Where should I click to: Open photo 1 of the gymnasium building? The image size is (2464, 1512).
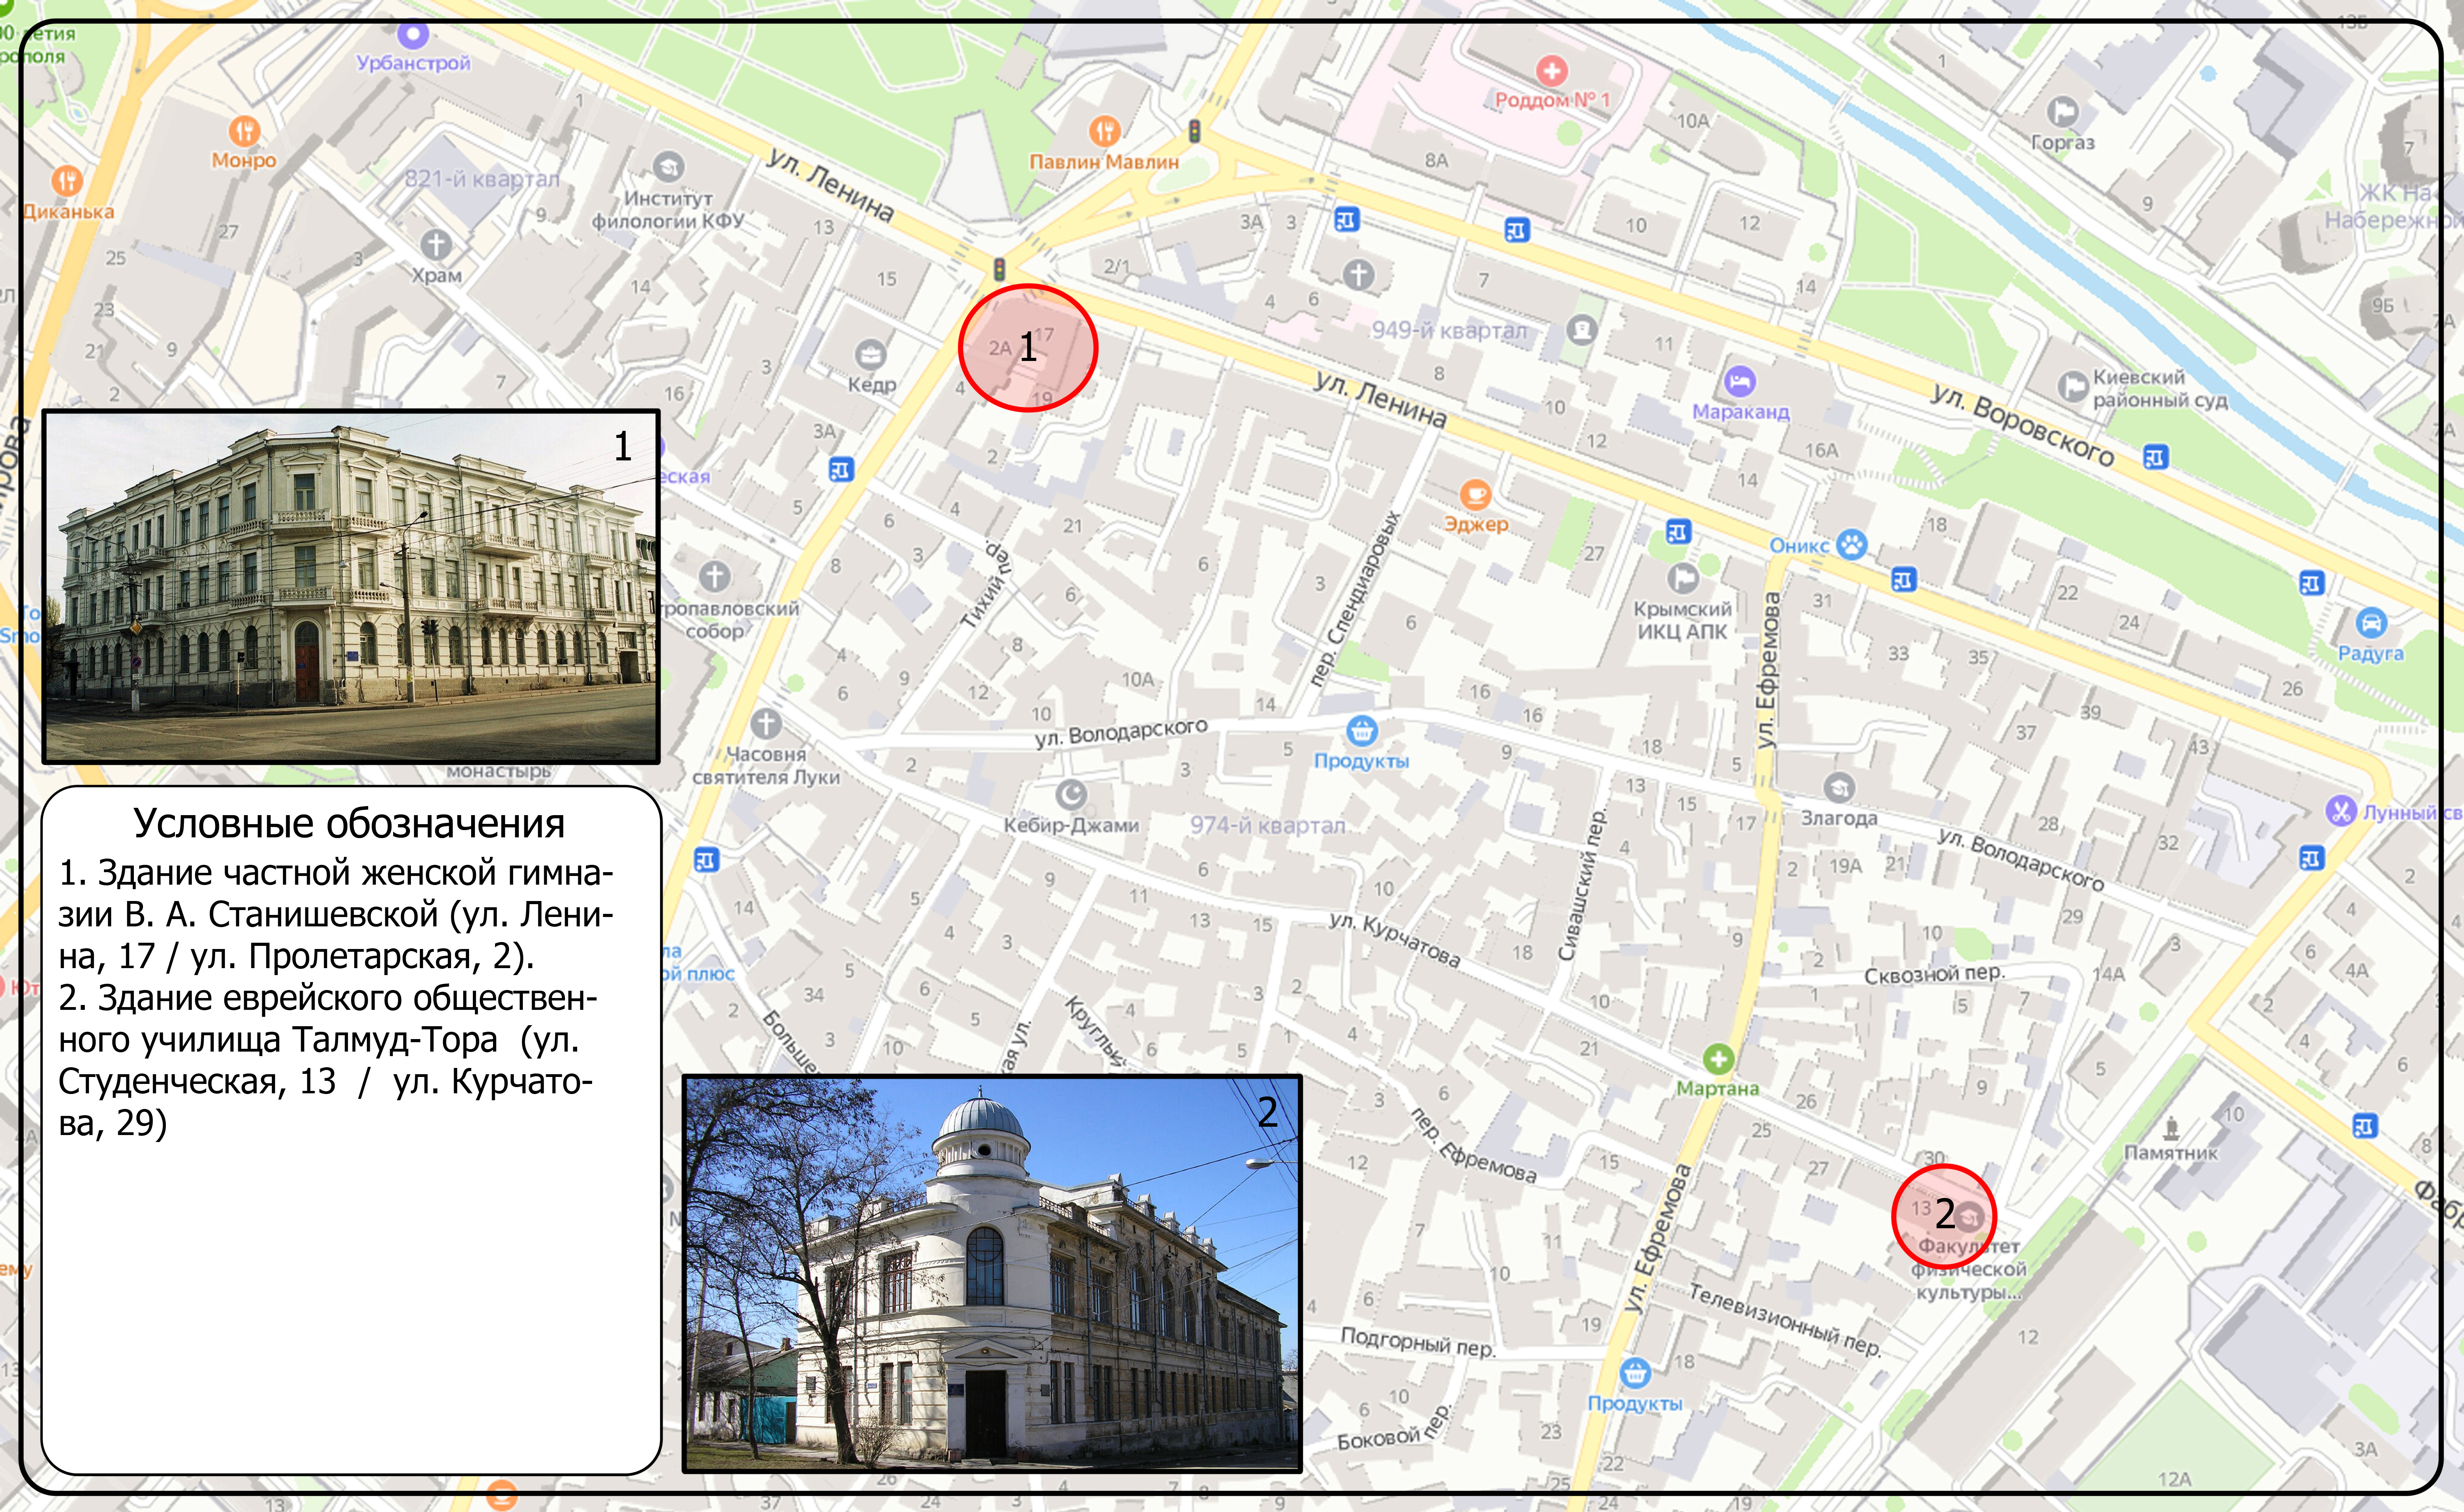click(x=351, y=587)
